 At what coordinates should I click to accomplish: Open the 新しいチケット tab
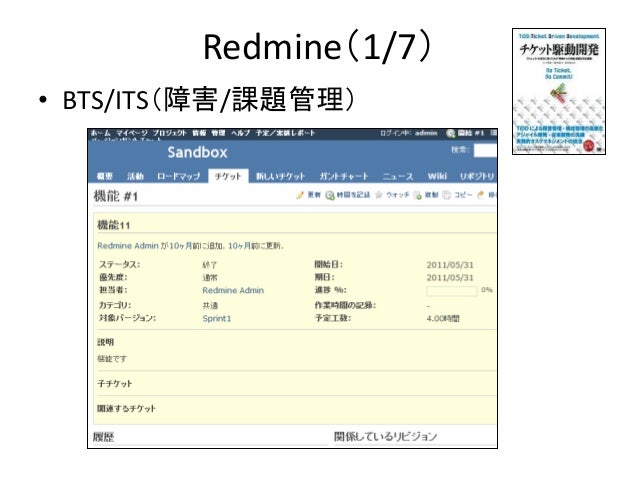(280, 176)
